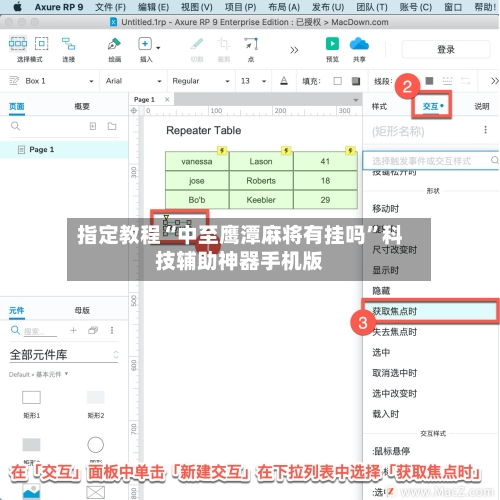Click the widget style manager icon

(x=14, y=81)
